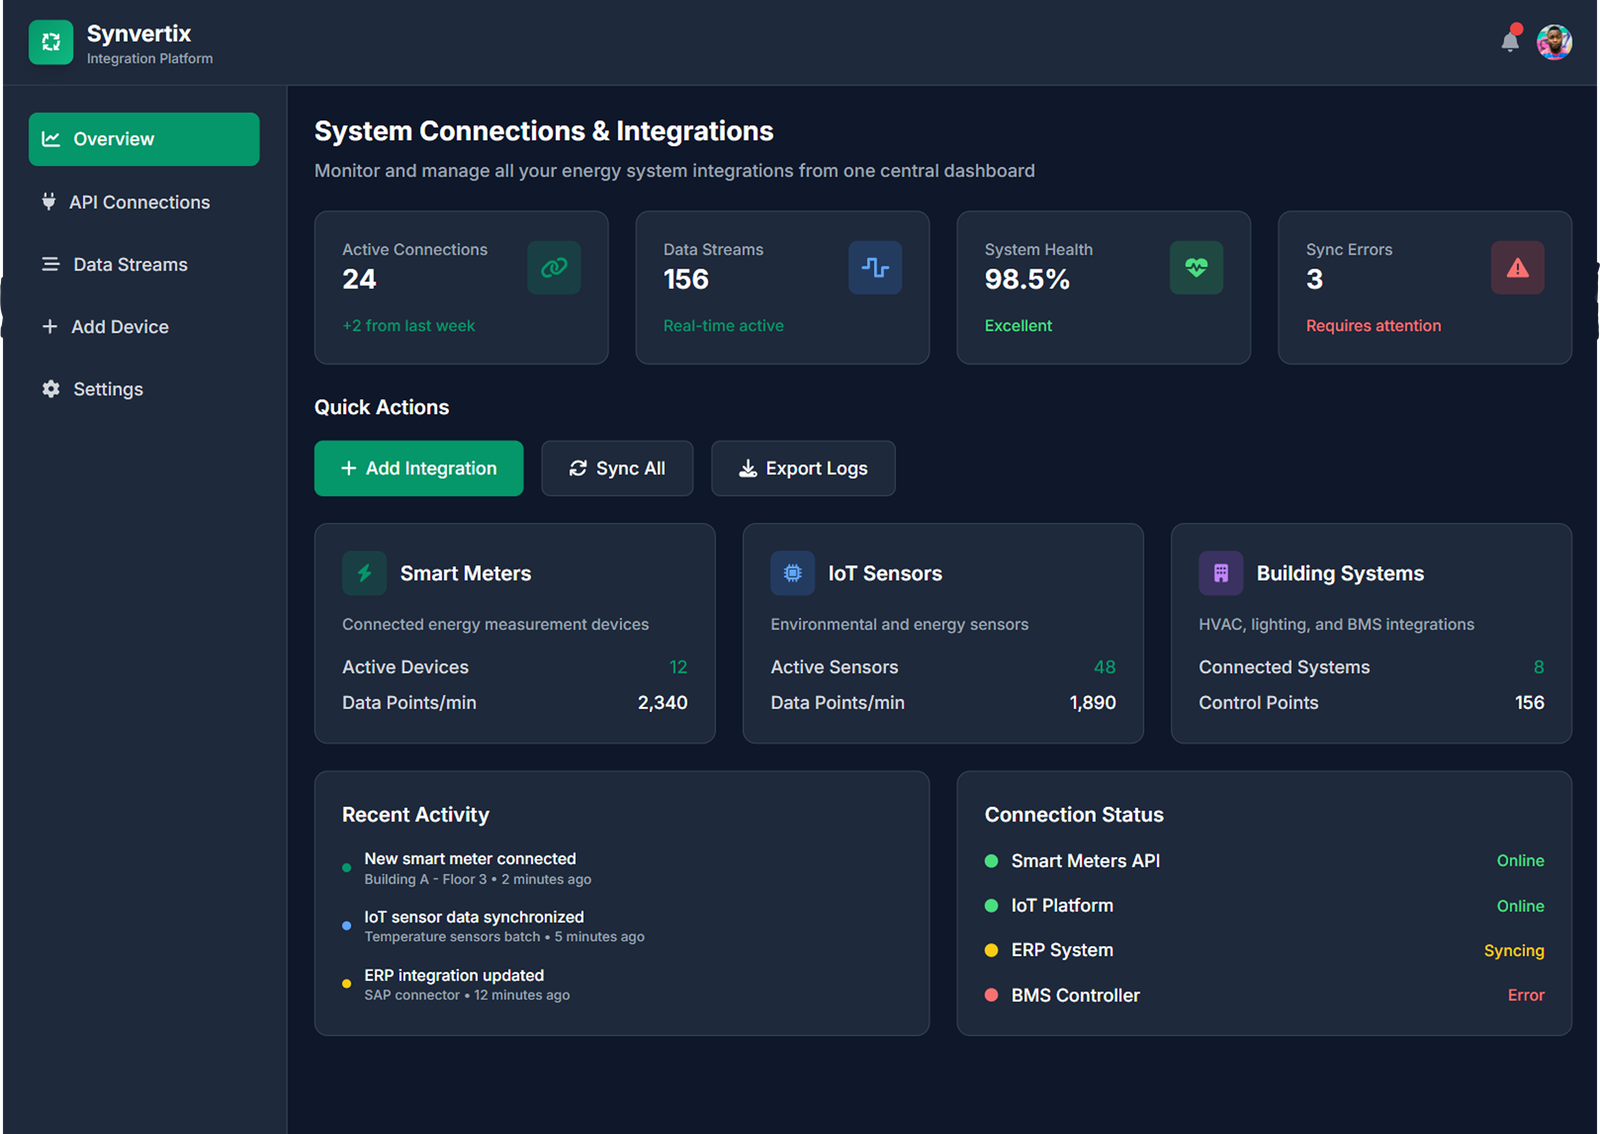Click the Building Systems building icon
Viewport: 1600px width, 1134px height.
click(1220, 573)
